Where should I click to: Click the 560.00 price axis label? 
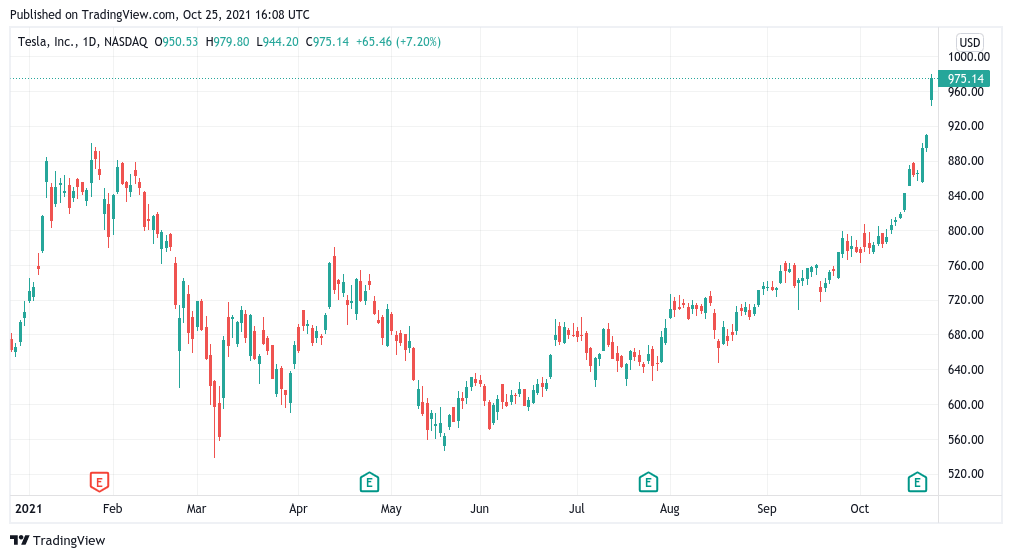[966, 439]
